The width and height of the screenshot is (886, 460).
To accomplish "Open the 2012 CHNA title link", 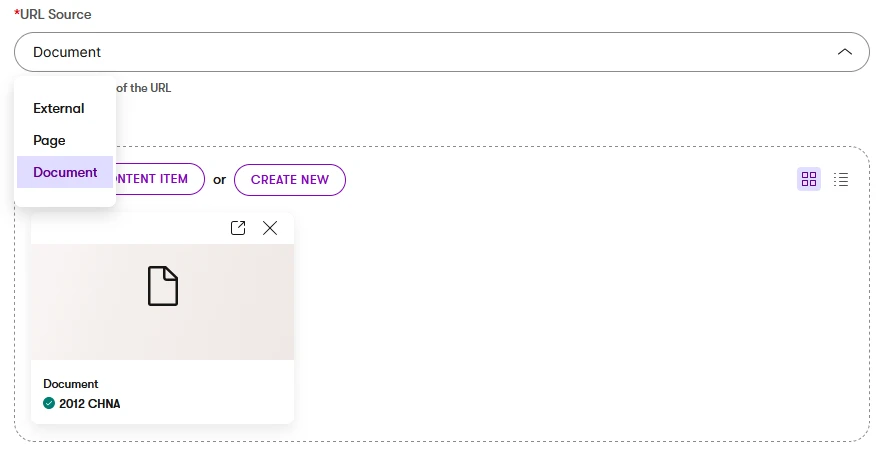I will [89, 404].
